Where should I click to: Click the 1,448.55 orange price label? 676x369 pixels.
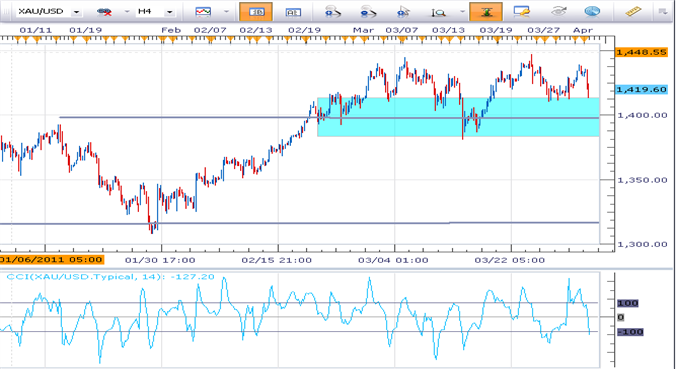pos(641,52)
